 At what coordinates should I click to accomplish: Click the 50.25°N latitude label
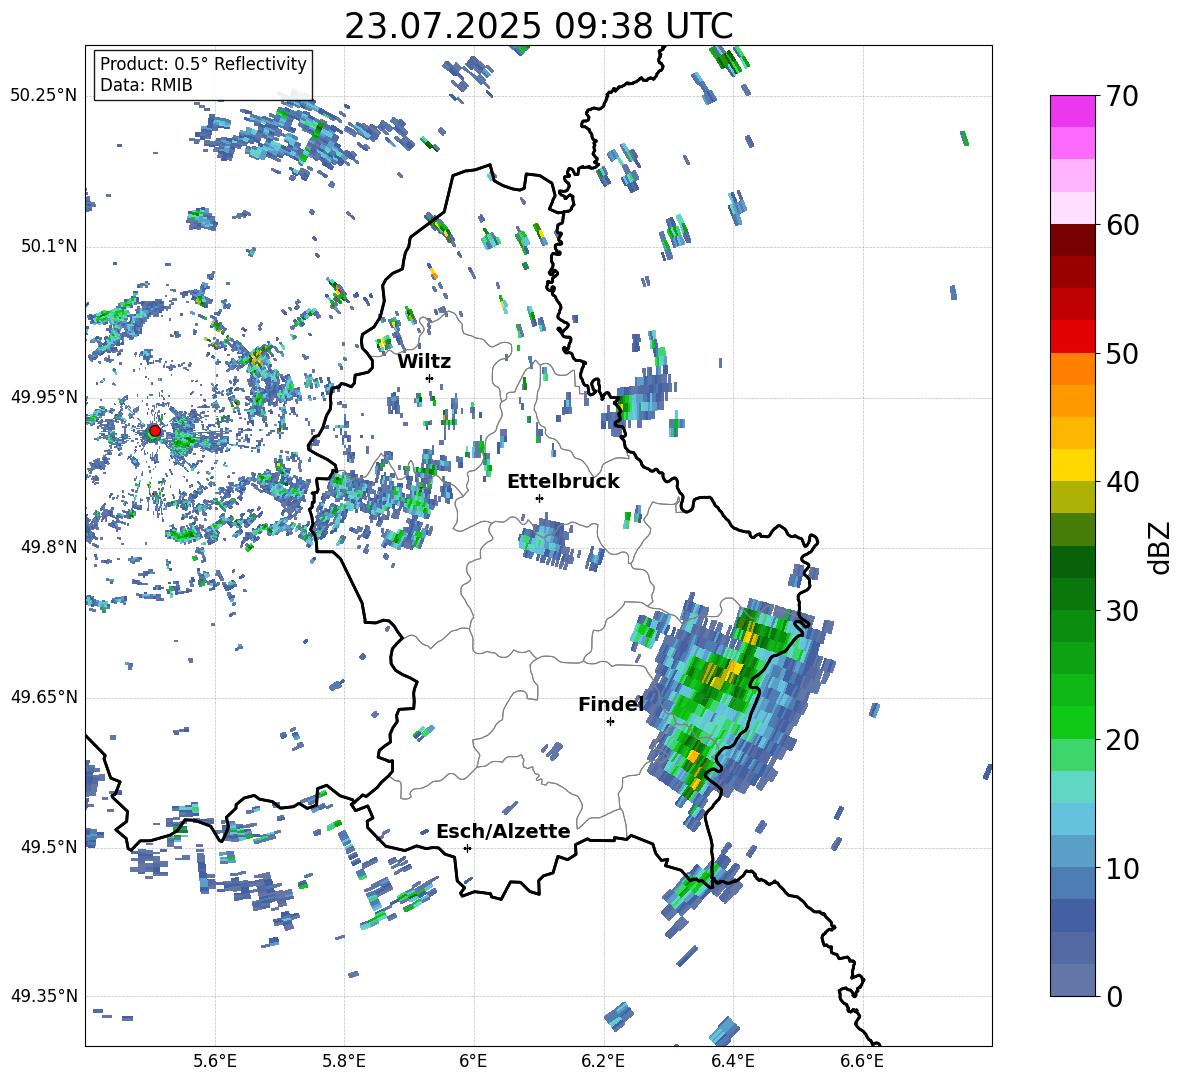pyautogui.click(x=44, y=96)
